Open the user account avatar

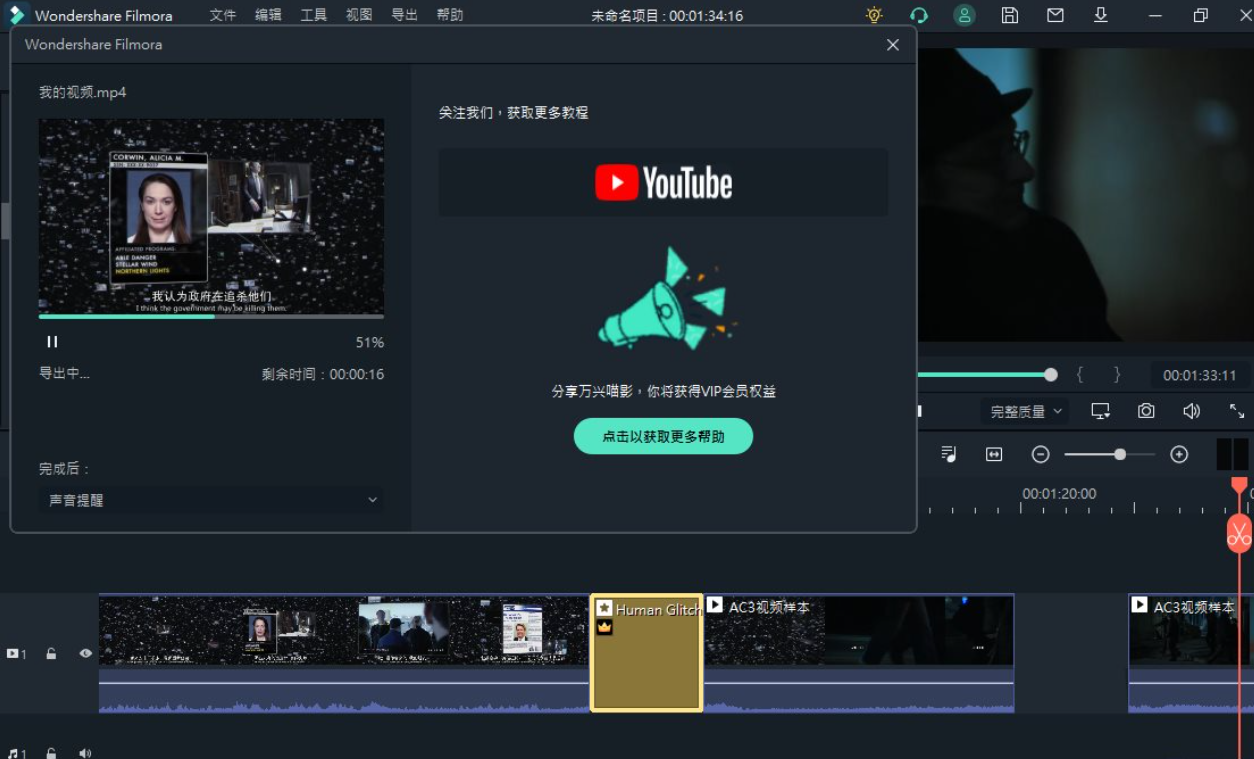click(x=964, y=15)
